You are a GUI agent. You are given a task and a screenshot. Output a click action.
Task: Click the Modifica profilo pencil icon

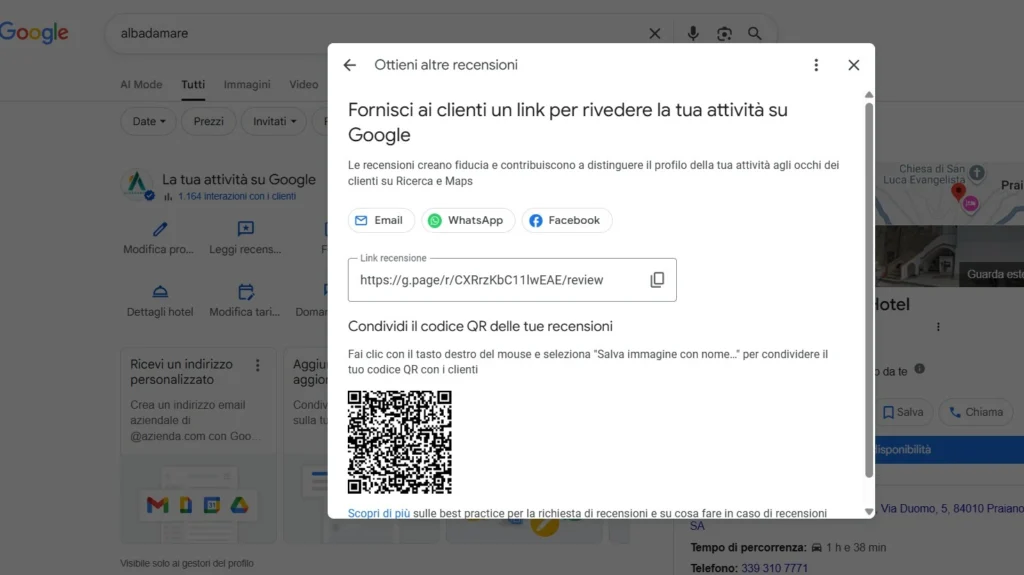(160, 229)
